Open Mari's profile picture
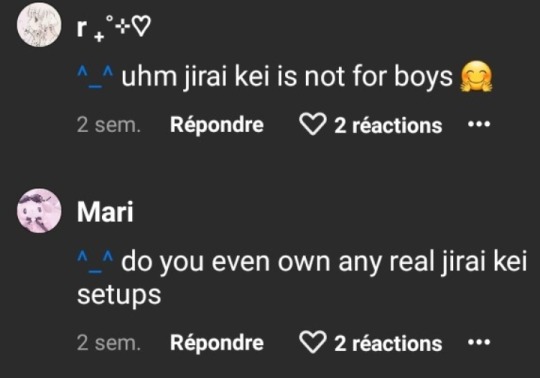The width and height of the screenshot is (540, 378). tap(39, 211)
